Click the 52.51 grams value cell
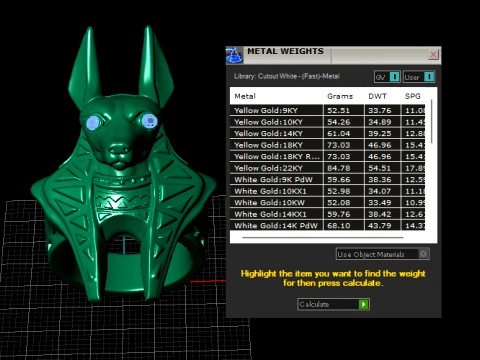The image size is (480, 360). (343, 110)
